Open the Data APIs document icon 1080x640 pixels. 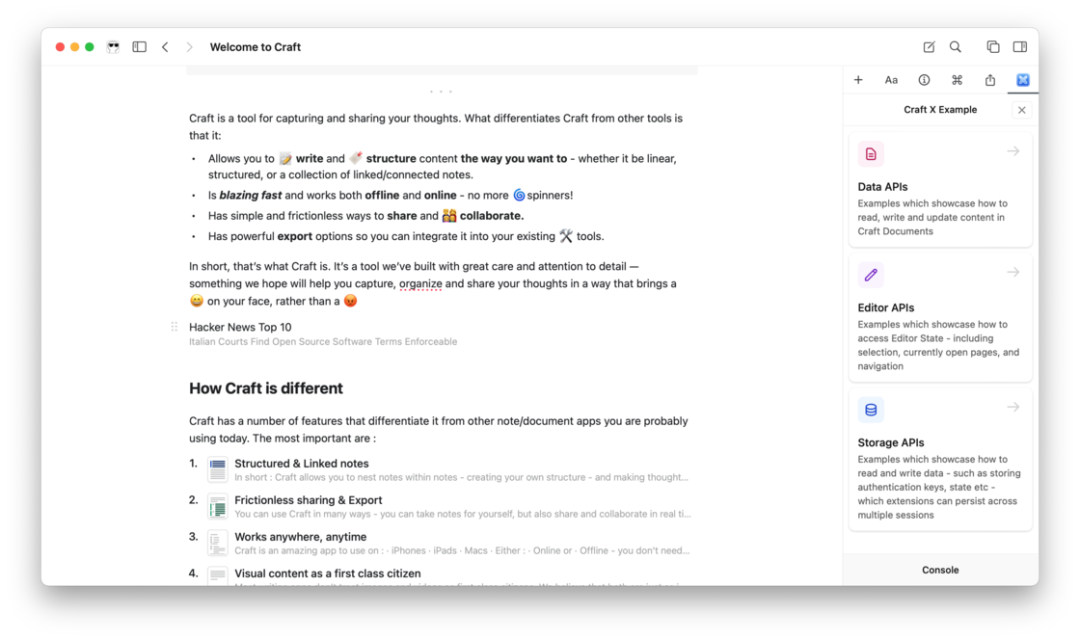tap(871, 154)
